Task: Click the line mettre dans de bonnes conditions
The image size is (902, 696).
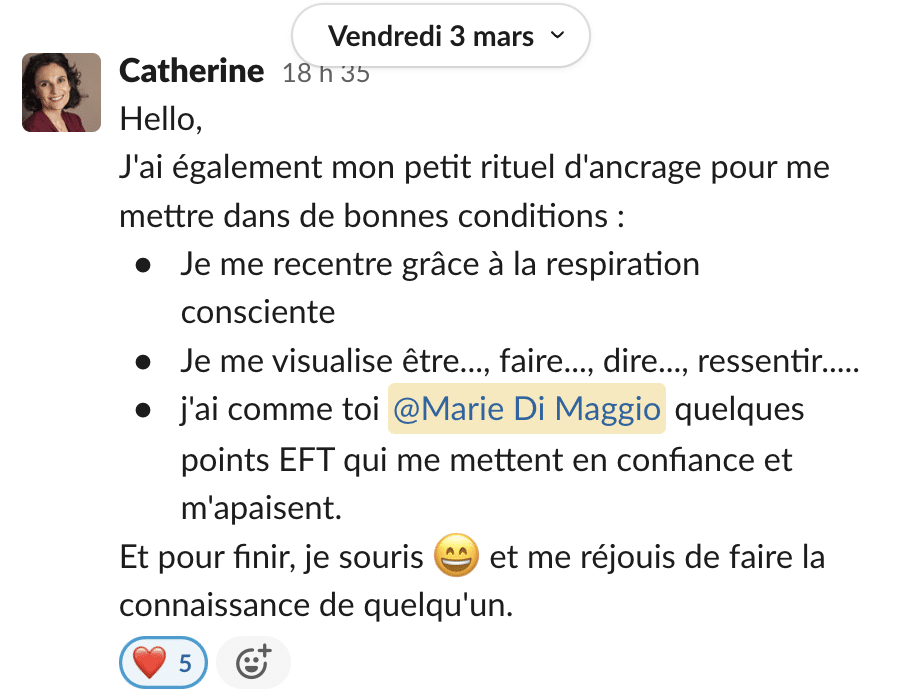Action: point(372,216)
